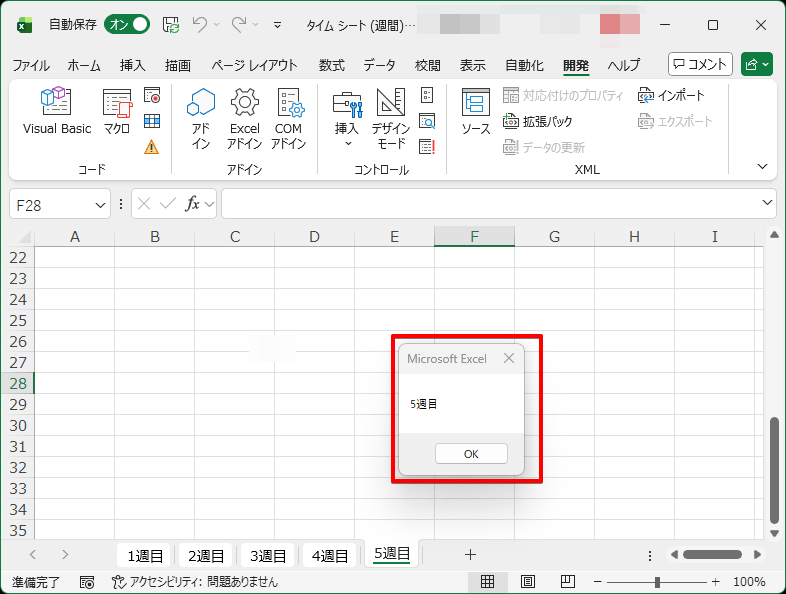786x594 pixels.
Task: Click OK in the message box
Action: tap(471, 454)
